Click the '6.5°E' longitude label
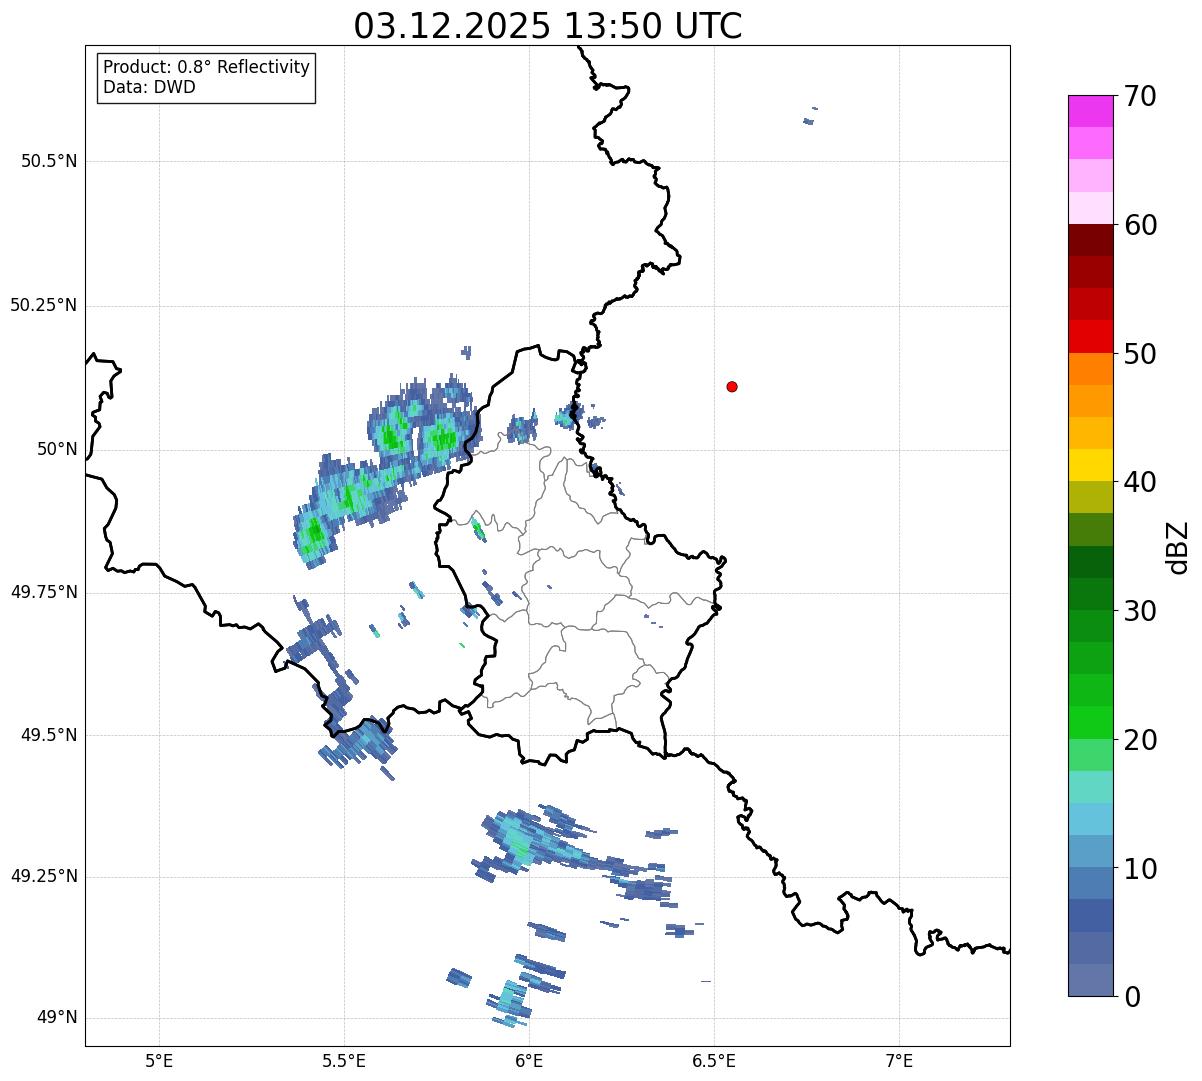Viewport: 1202px width, 1081px height. pyautogui.click(x=714, y=1060)
